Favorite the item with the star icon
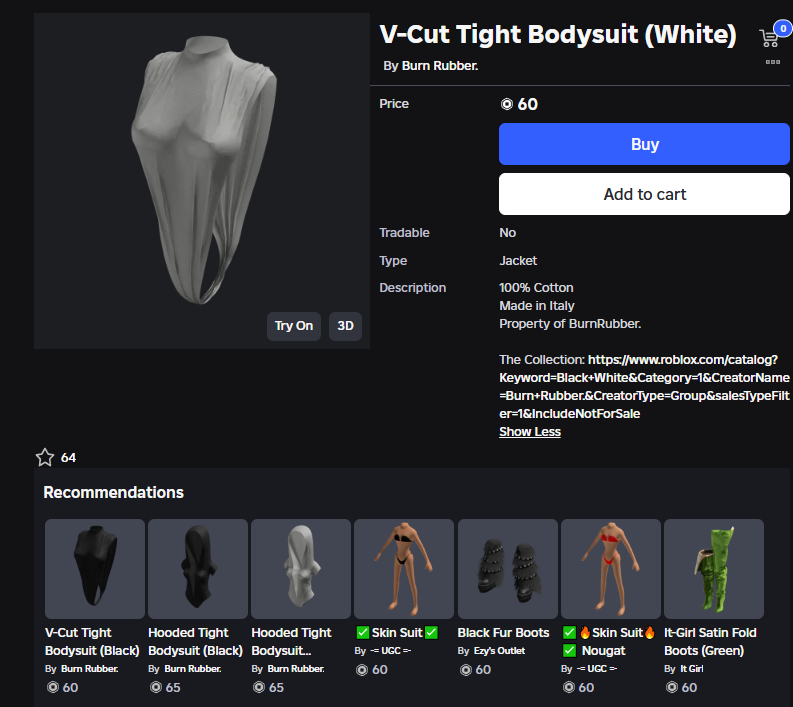This screenshot has height=707, width=793. [x=45, y=457]
